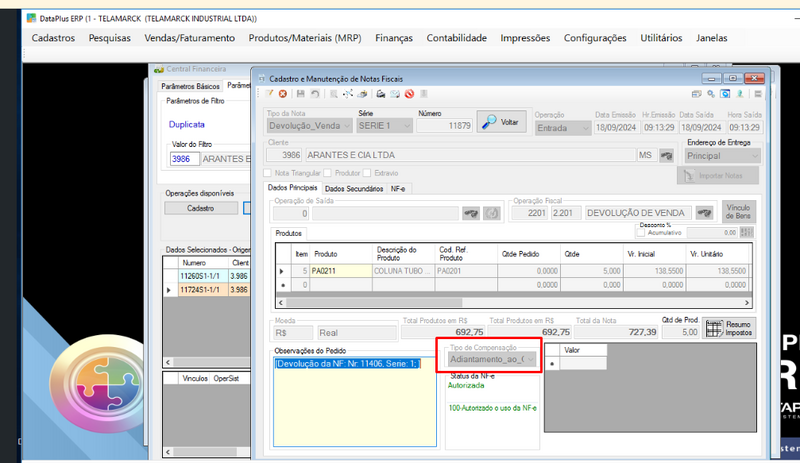Open the Configurações menu
The image size is (800, 463).
tap(595, 38)
